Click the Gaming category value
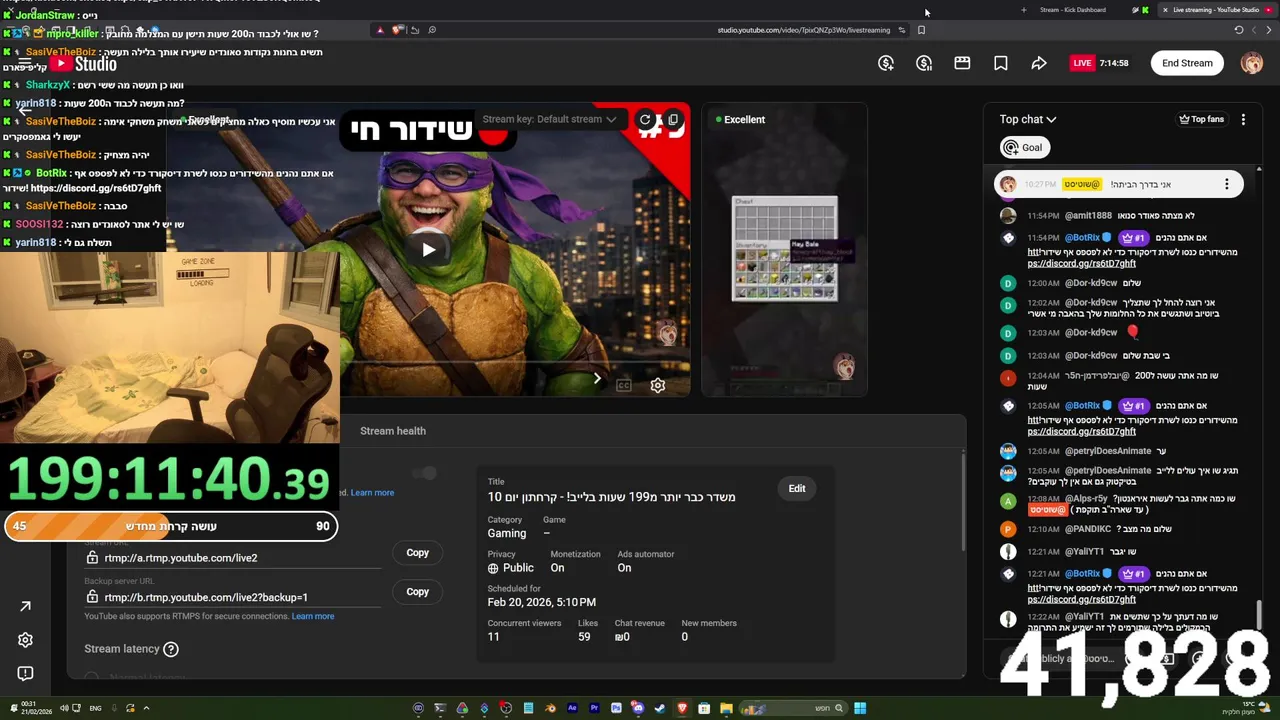The width and height of the screenshot is (1280, 720). tap(507, 534)
